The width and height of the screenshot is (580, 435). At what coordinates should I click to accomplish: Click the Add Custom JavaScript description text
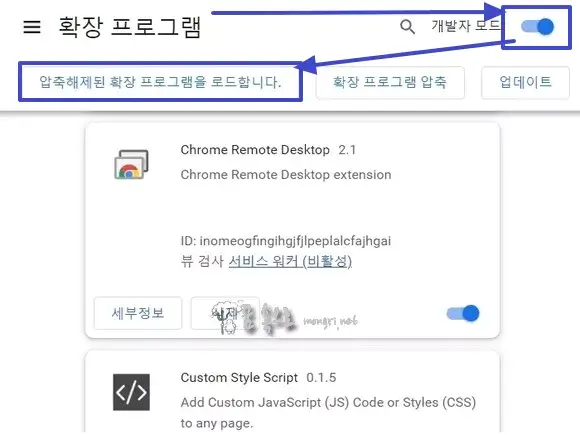click(328, 412)
